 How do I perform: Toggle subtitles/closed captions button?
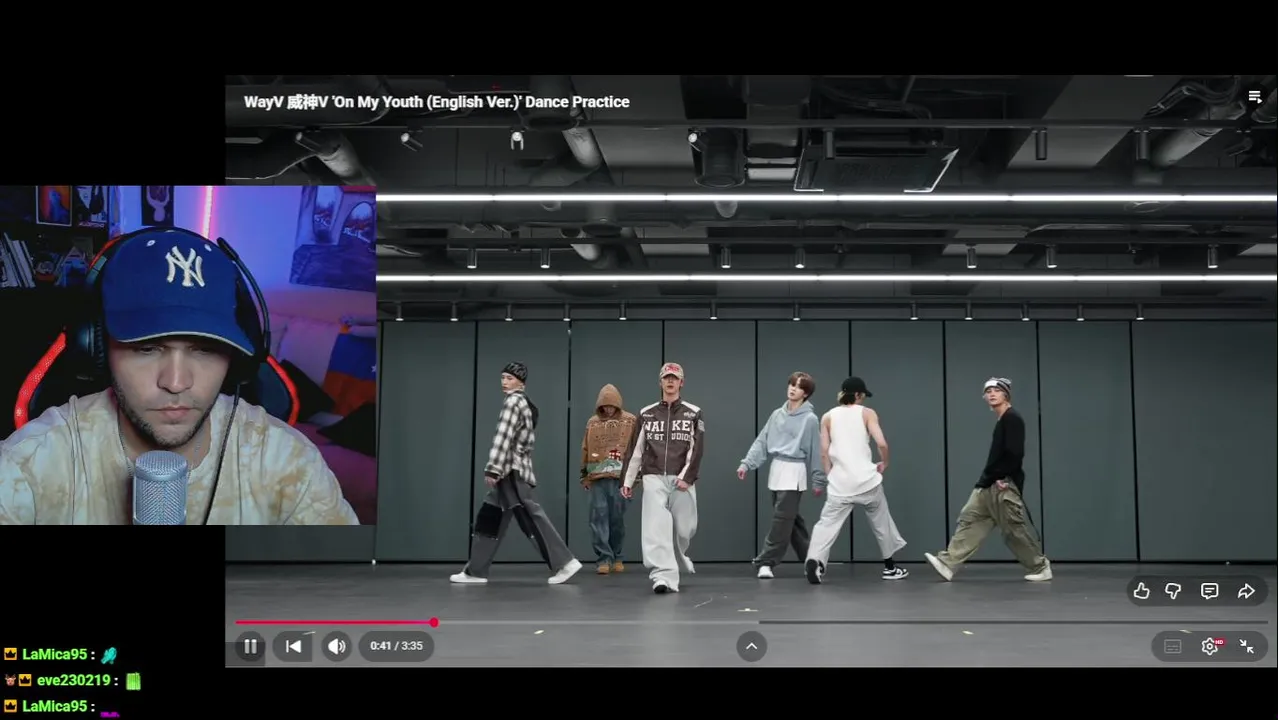tap(1173, 646)
